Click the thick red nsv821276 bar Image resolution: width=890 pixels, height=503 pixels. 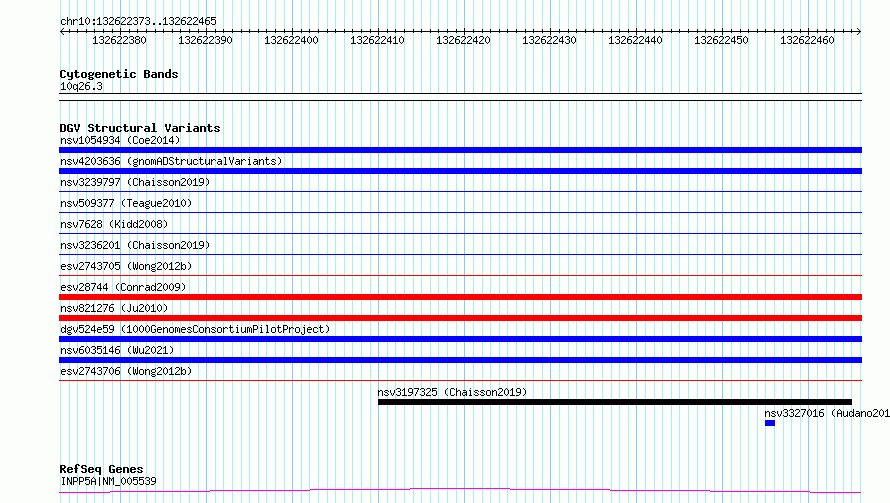pos(460,318)
